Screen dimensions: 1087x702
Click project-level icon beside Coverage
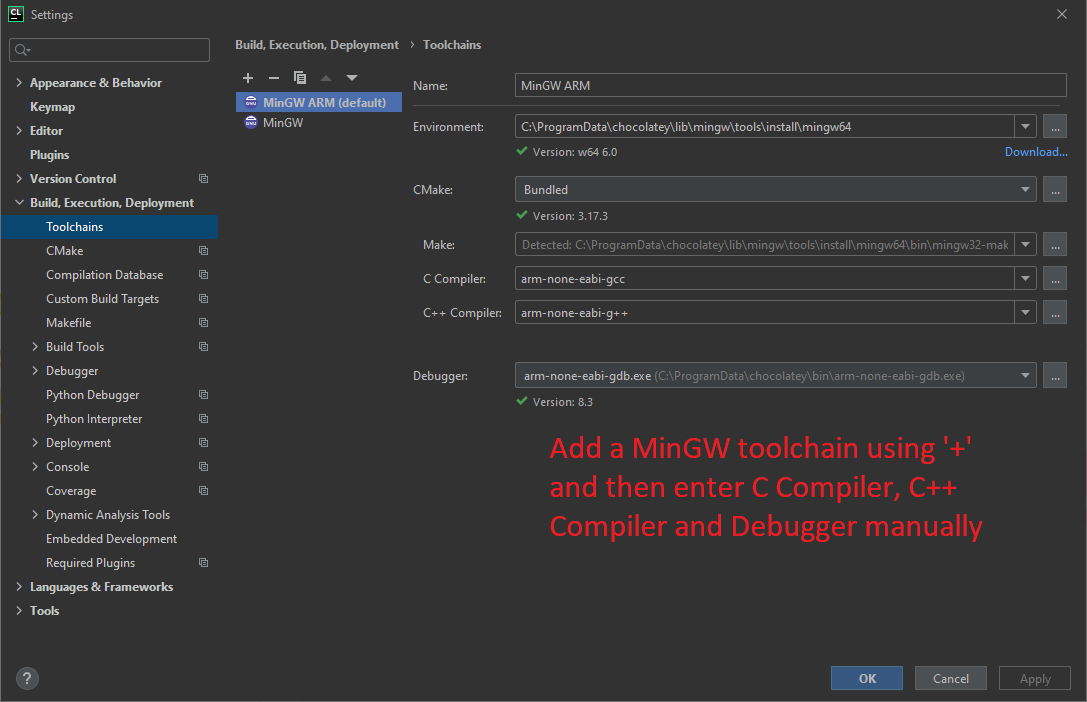203,491
